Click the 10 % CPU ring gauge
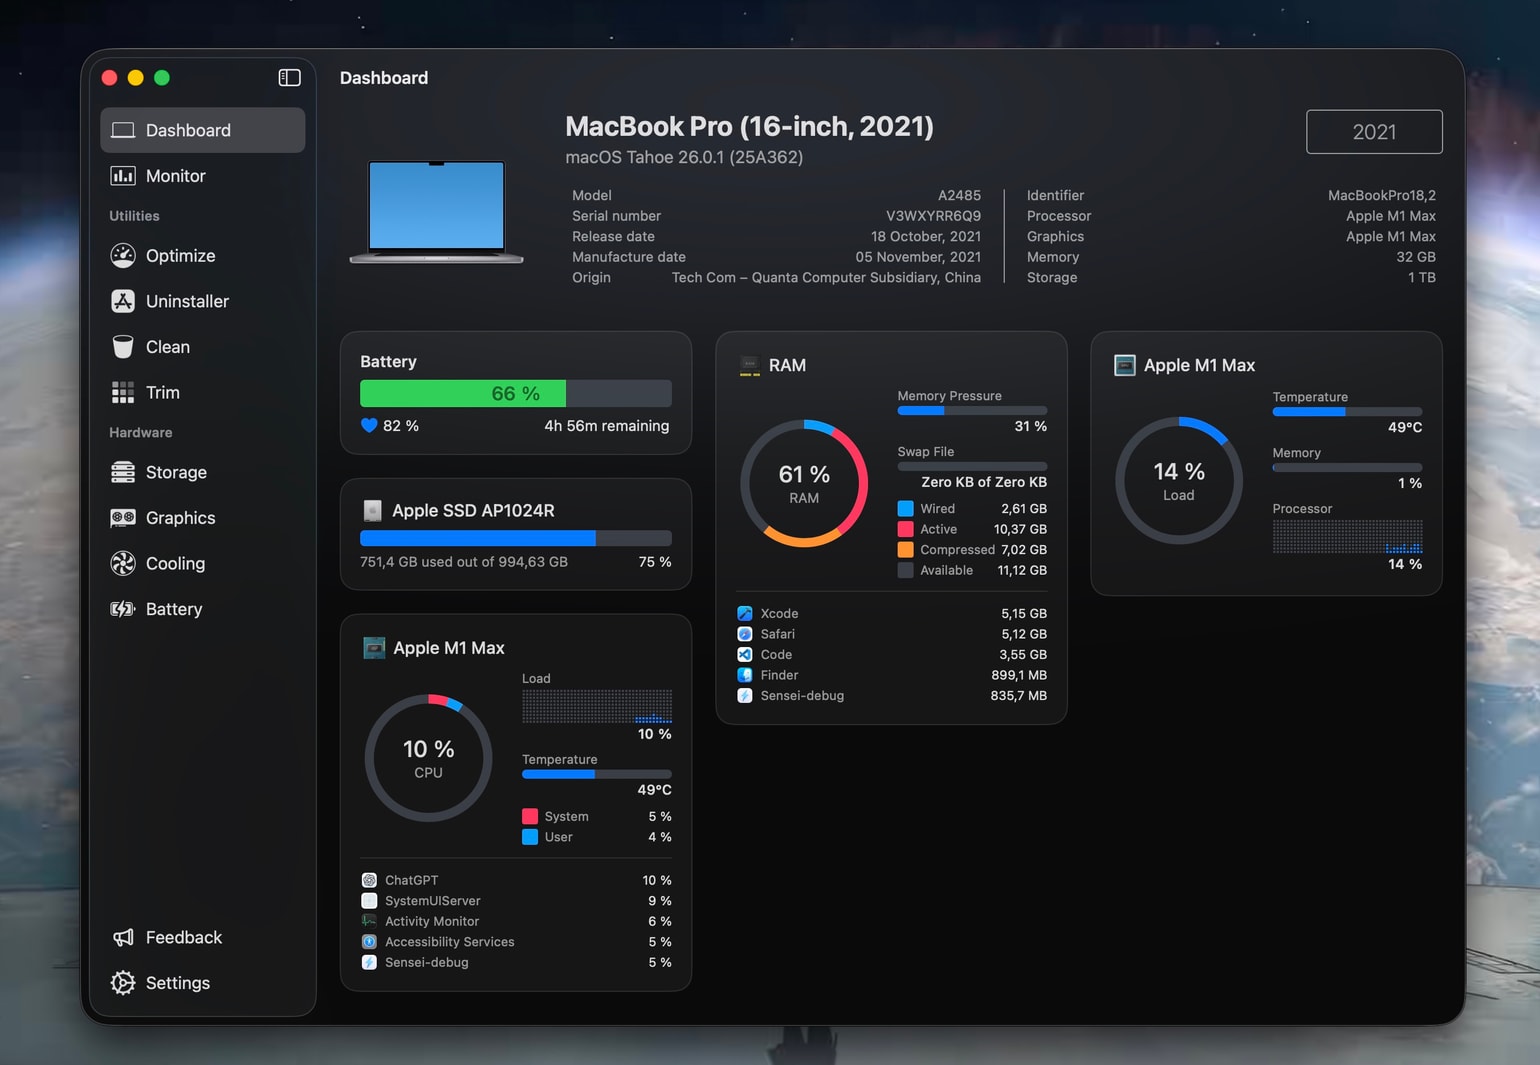The width and height of the screenshot is (1540, 1065). (428, 758)
